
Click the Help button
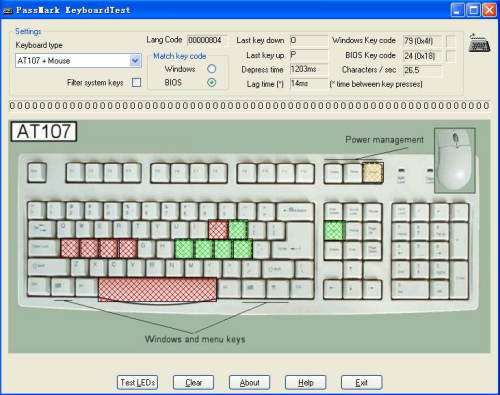[x=305, y=382]
